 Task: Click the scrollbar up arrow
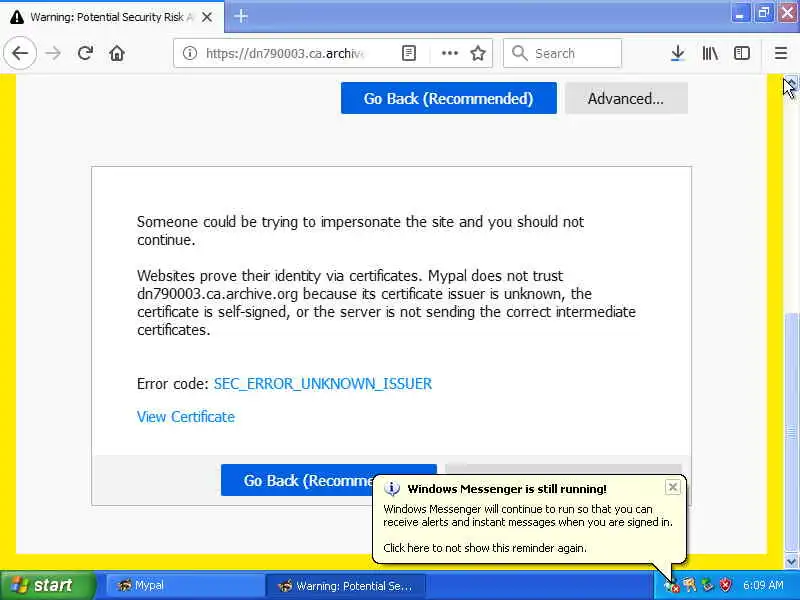tap(791, 82)
